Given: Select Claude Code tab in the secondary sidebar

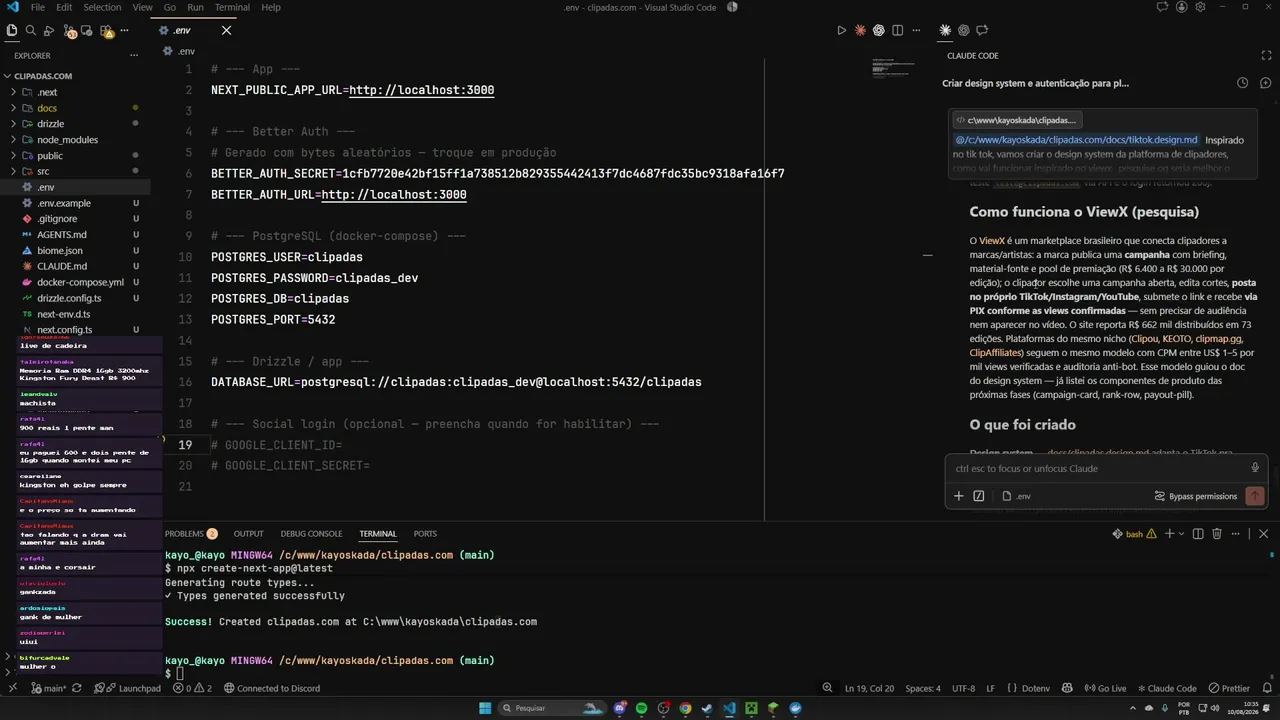Looking at the screenshot, I should 945,31.
